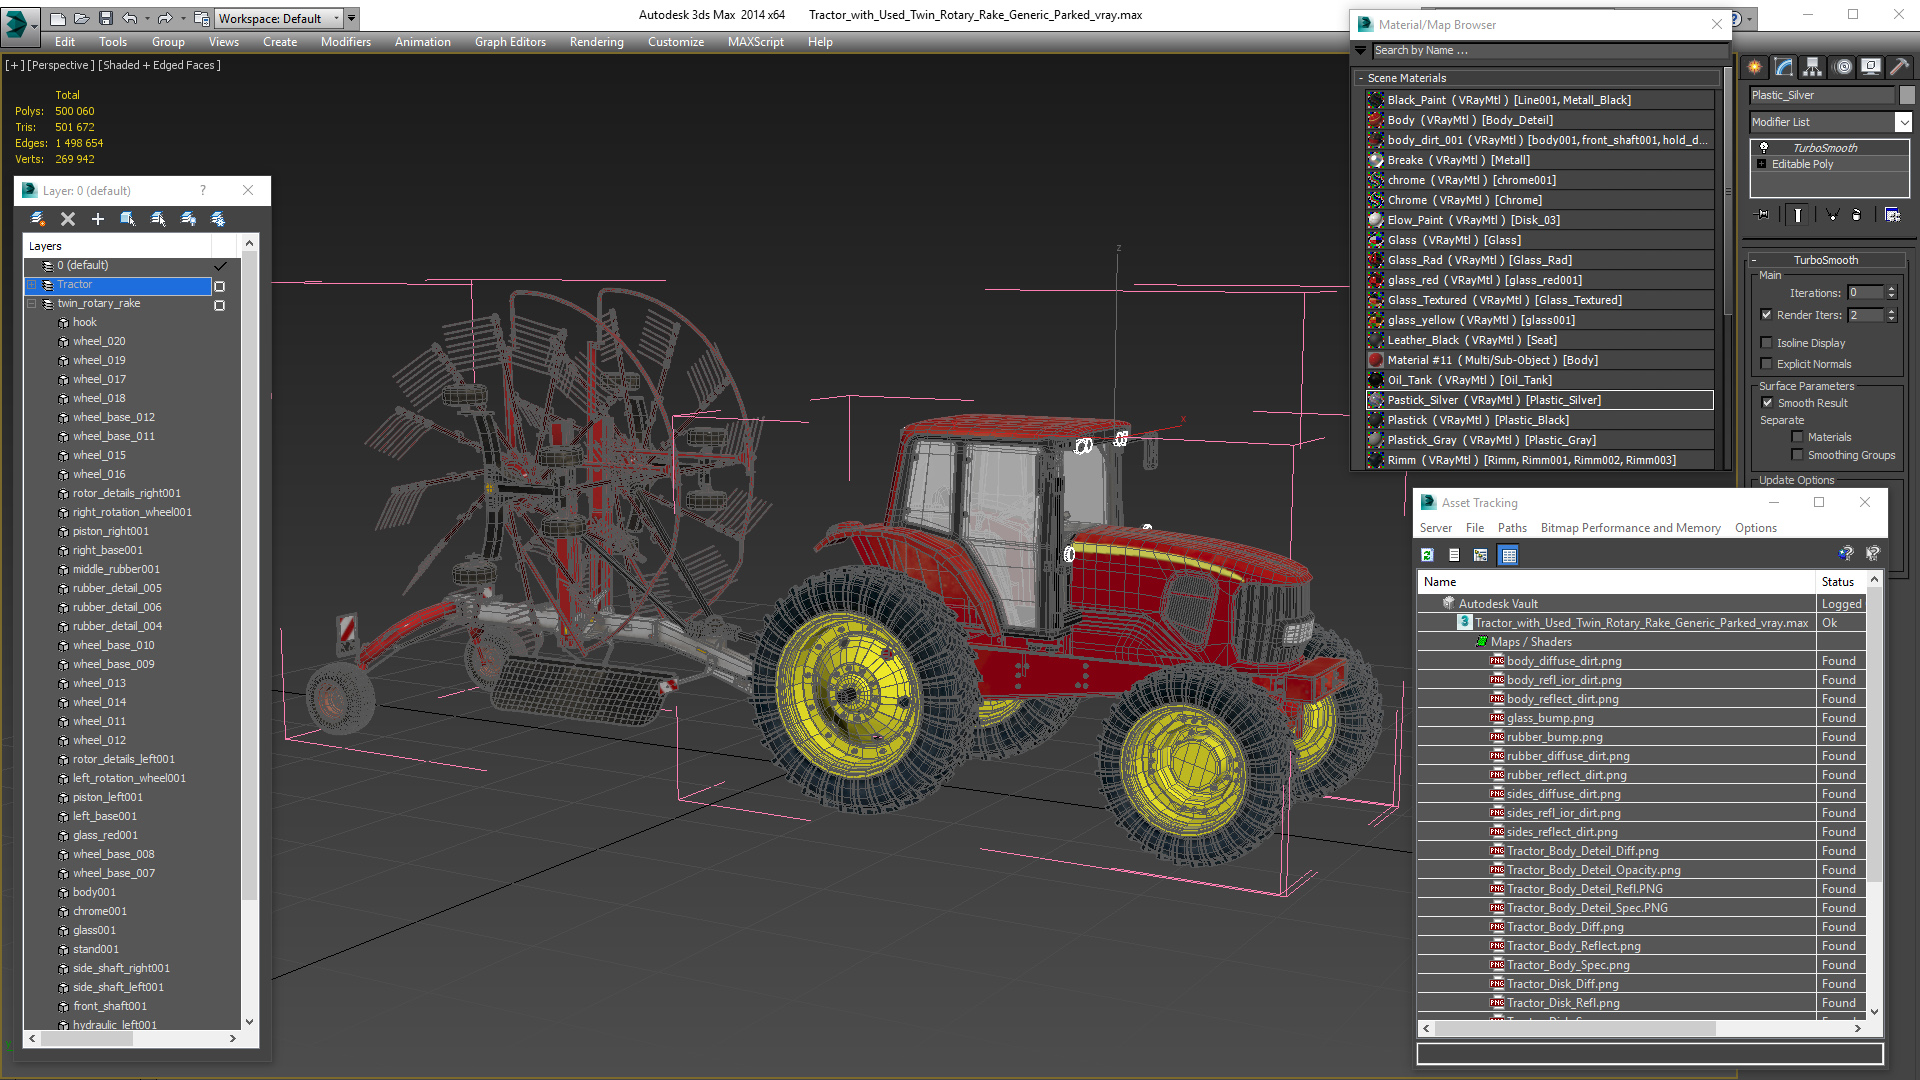Click the [Perspective] viewport label
The width and height of the screenshot is (1920, 1080).
pyautogui.click(x=60, y=65)
